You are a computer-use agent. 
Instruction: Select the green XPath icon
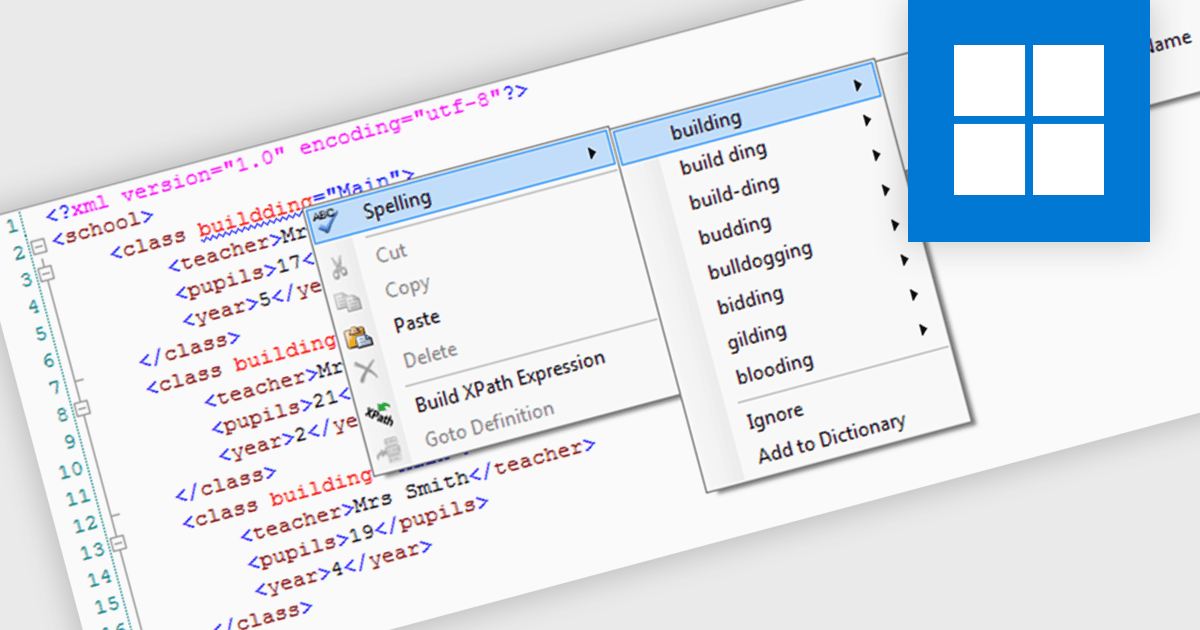point(378,413)
